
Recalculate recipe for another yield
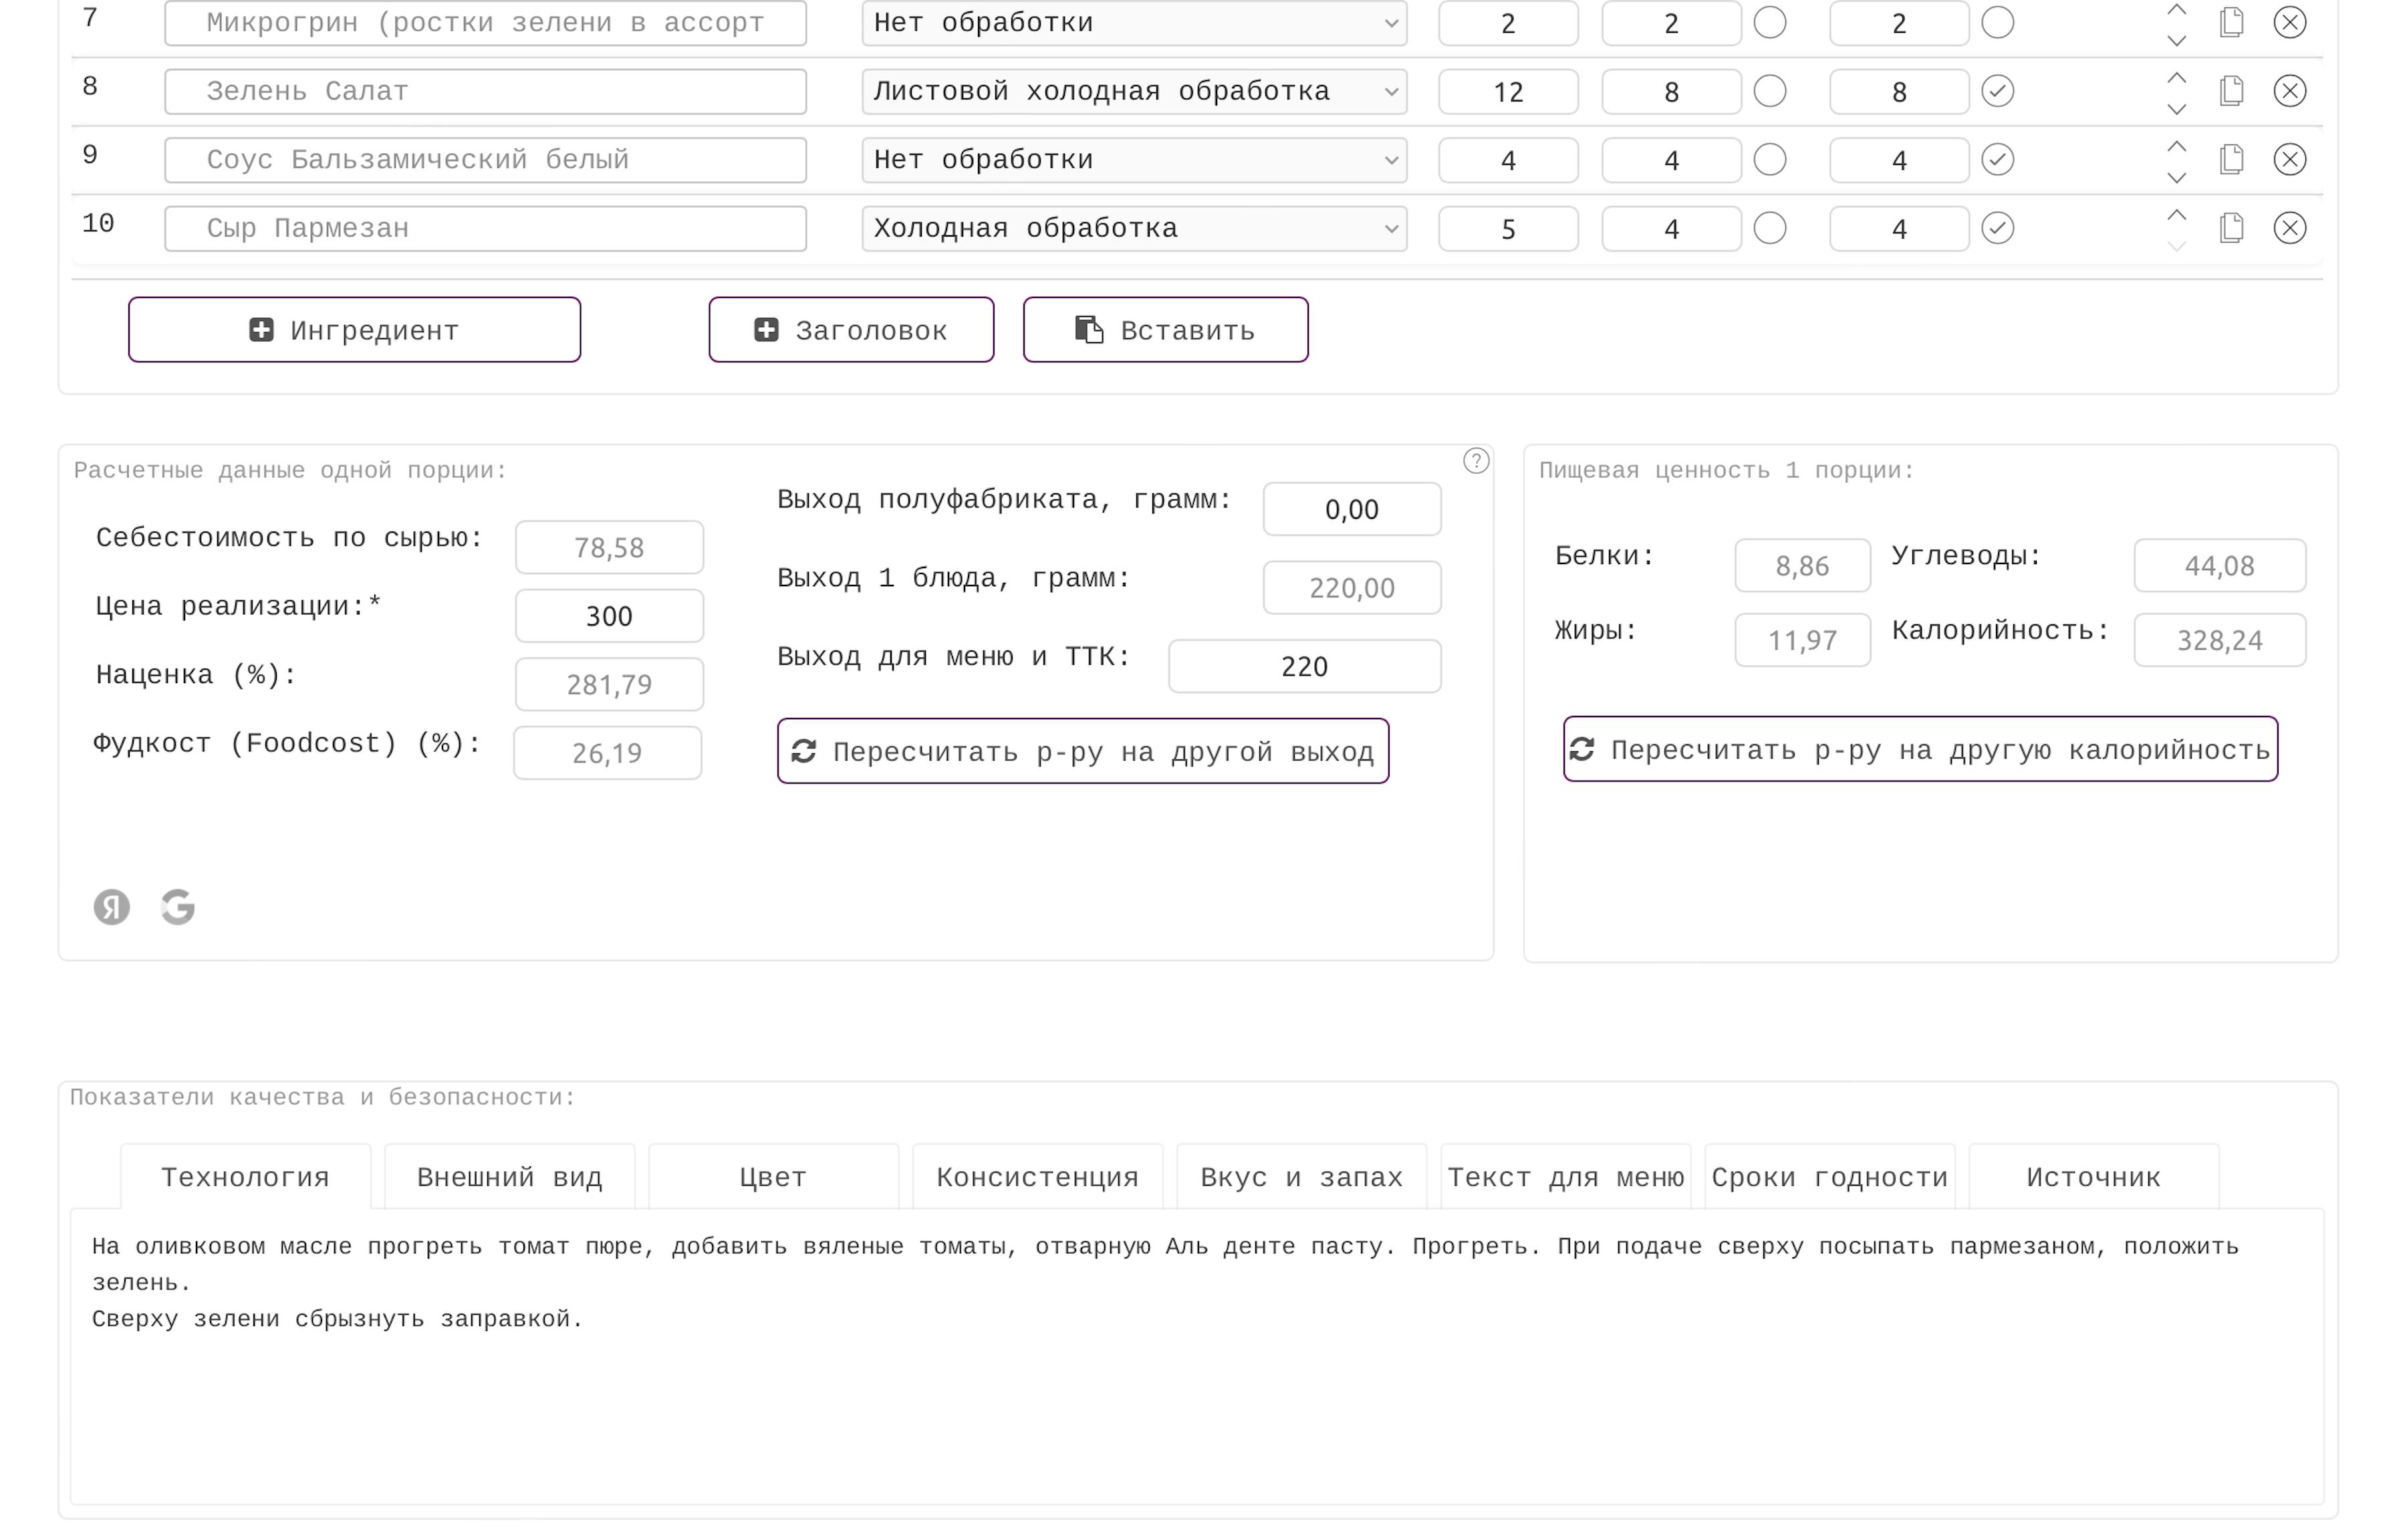[1083, 751]
